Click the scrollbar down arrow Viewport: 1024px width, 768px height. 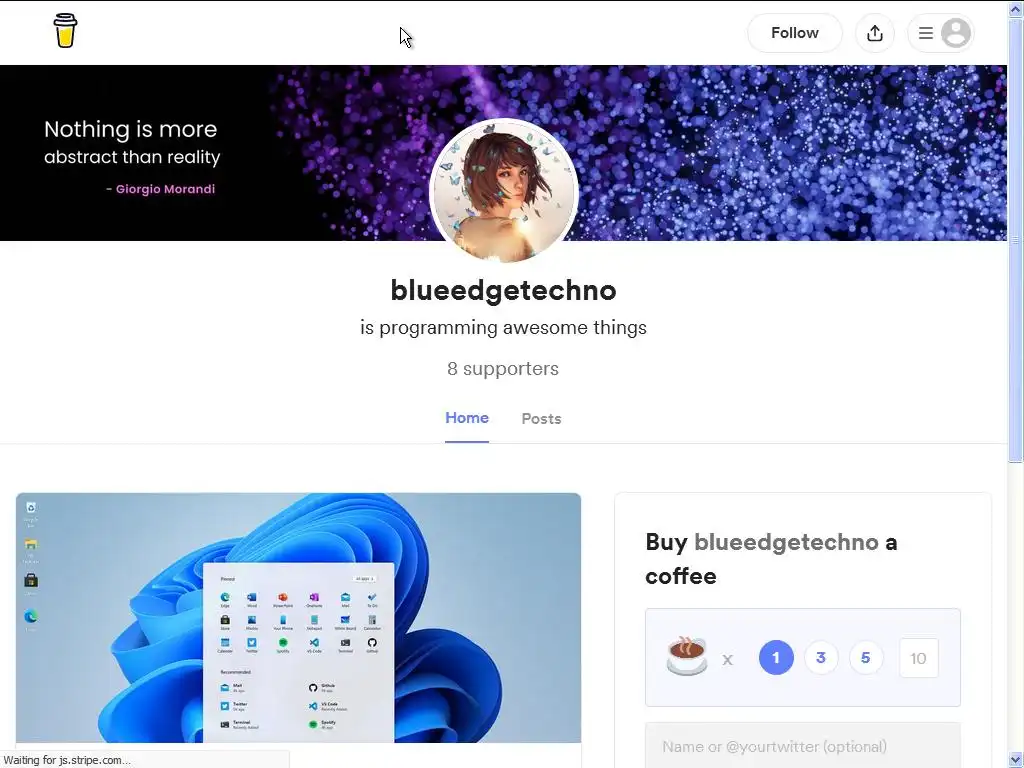coord(1016,759)
